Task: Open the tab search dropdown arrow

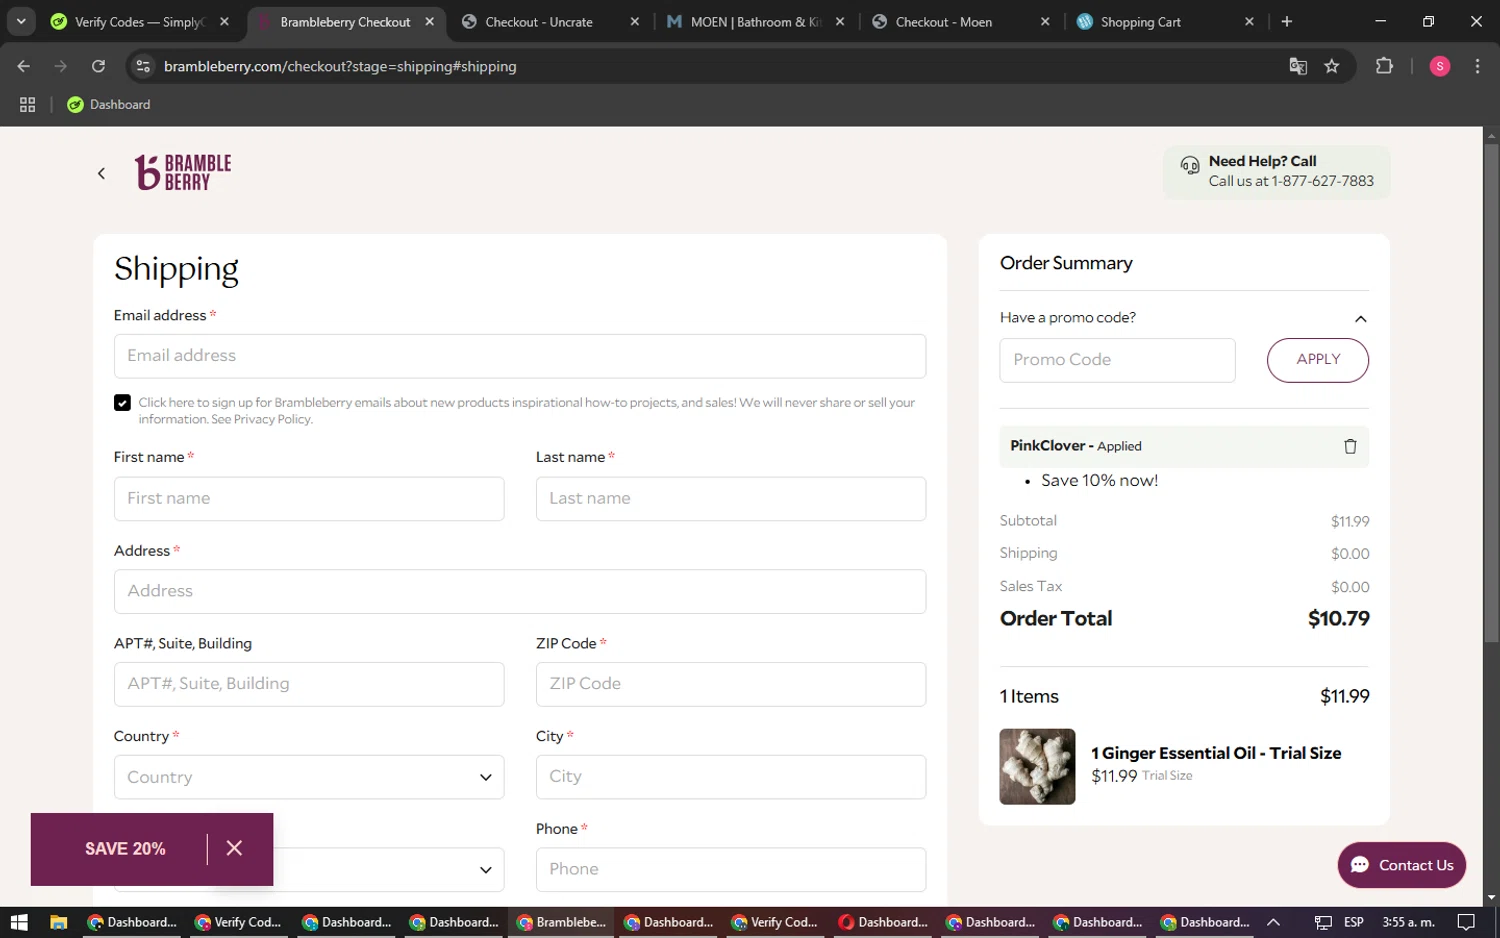Action: tap(21, 21)
